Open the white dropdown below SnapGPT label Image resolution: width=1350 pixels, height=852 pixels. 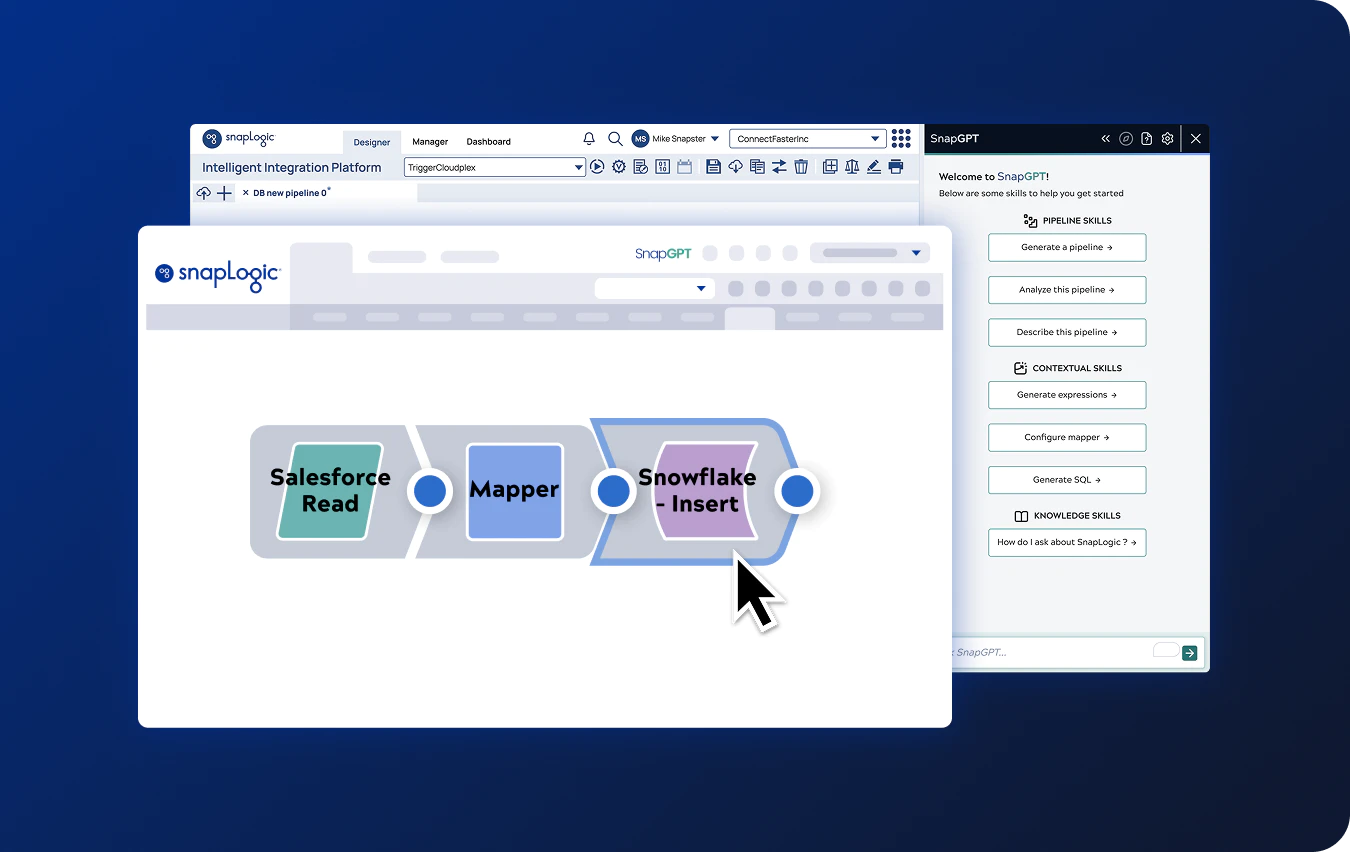pos(655,288)
